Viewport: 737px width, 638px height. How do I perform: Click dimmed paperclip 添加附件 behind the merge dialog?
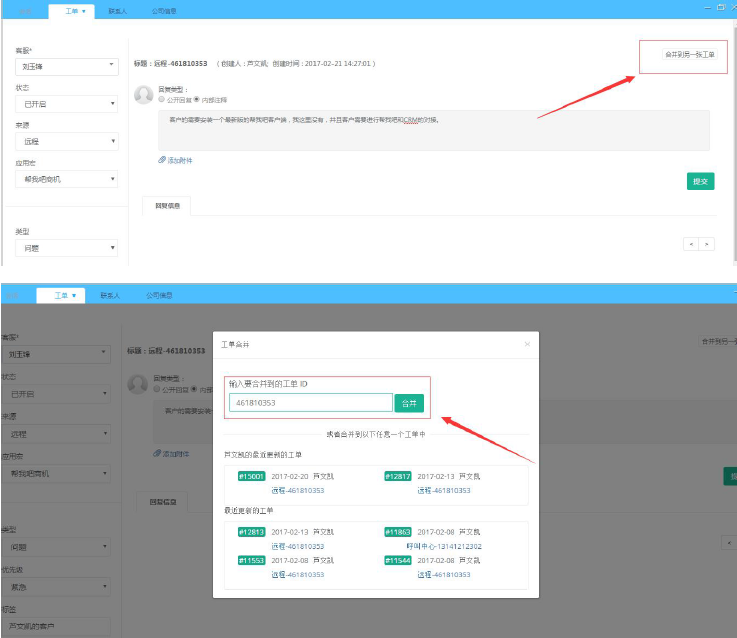click(157, 453)
